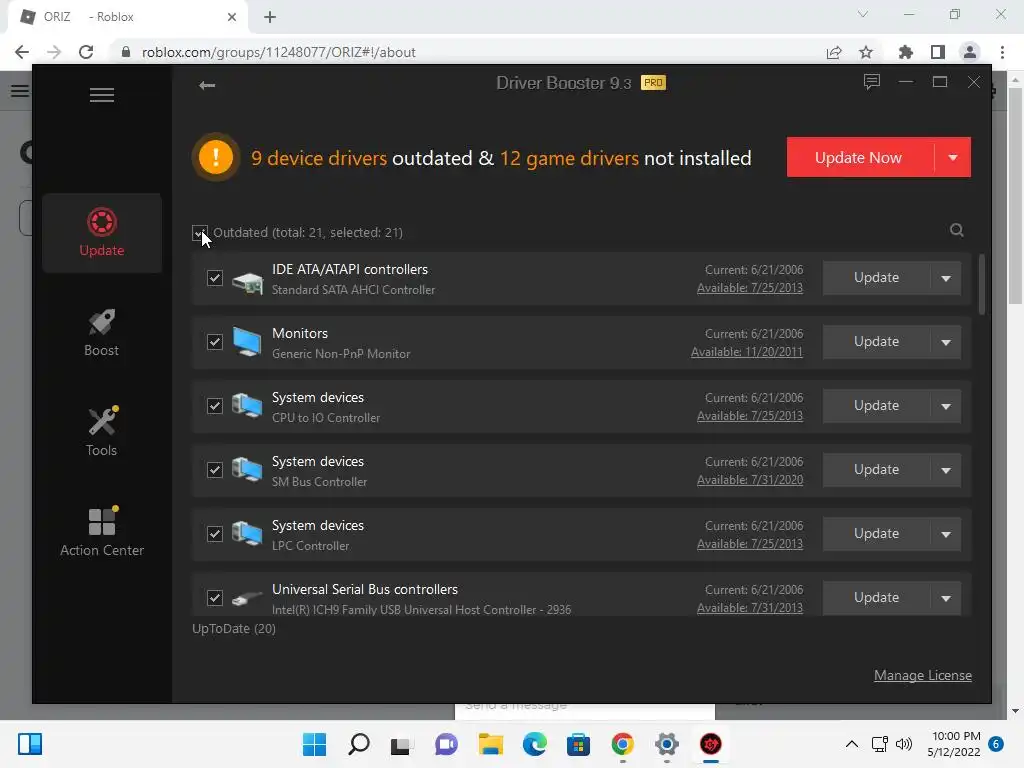Open Driver Booster icon in taskbar

tap(711, 744)
